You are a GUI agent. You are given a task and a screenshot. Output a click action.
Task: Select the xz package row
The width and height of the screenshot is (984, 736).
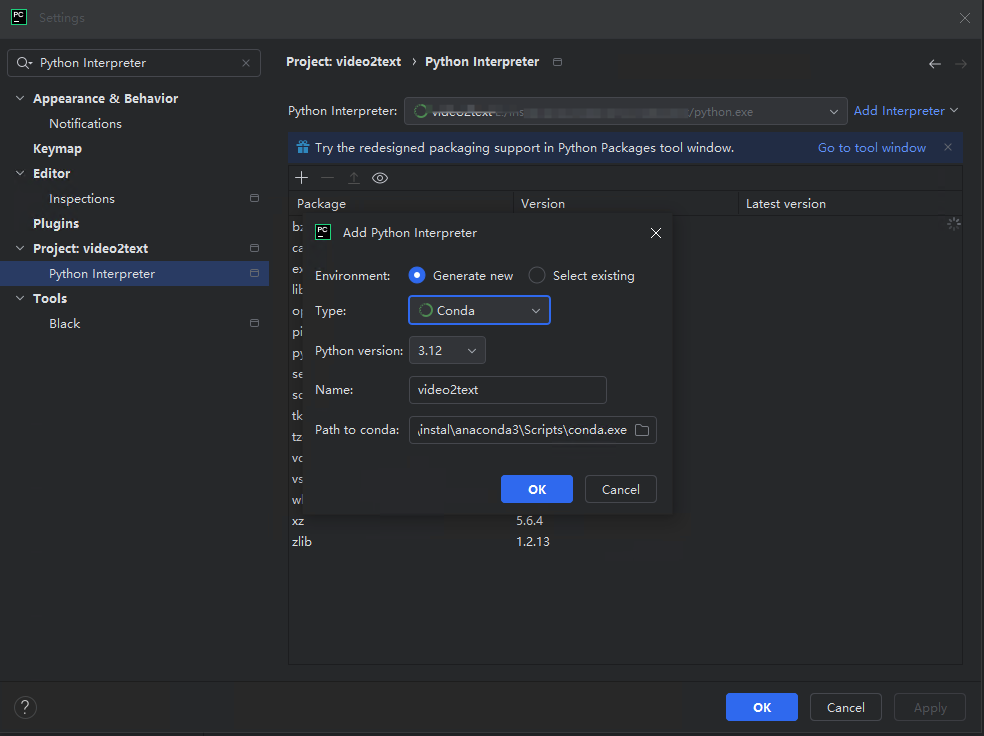[625, 521]
